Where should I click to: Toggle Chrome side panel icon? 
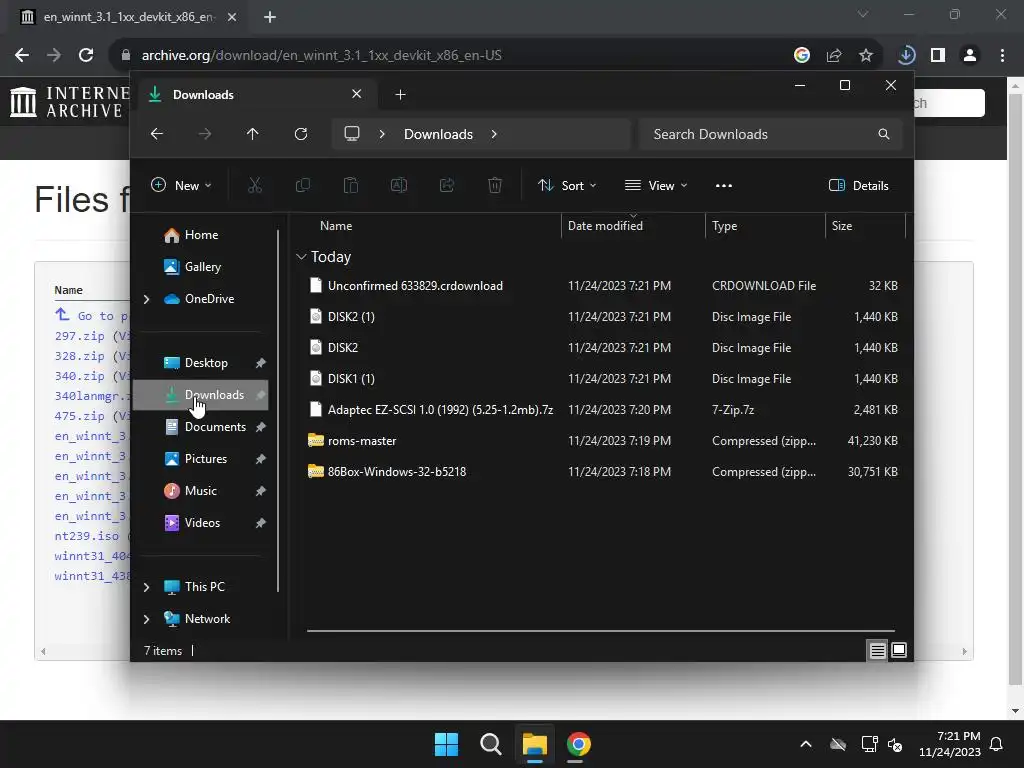point(938,56)
